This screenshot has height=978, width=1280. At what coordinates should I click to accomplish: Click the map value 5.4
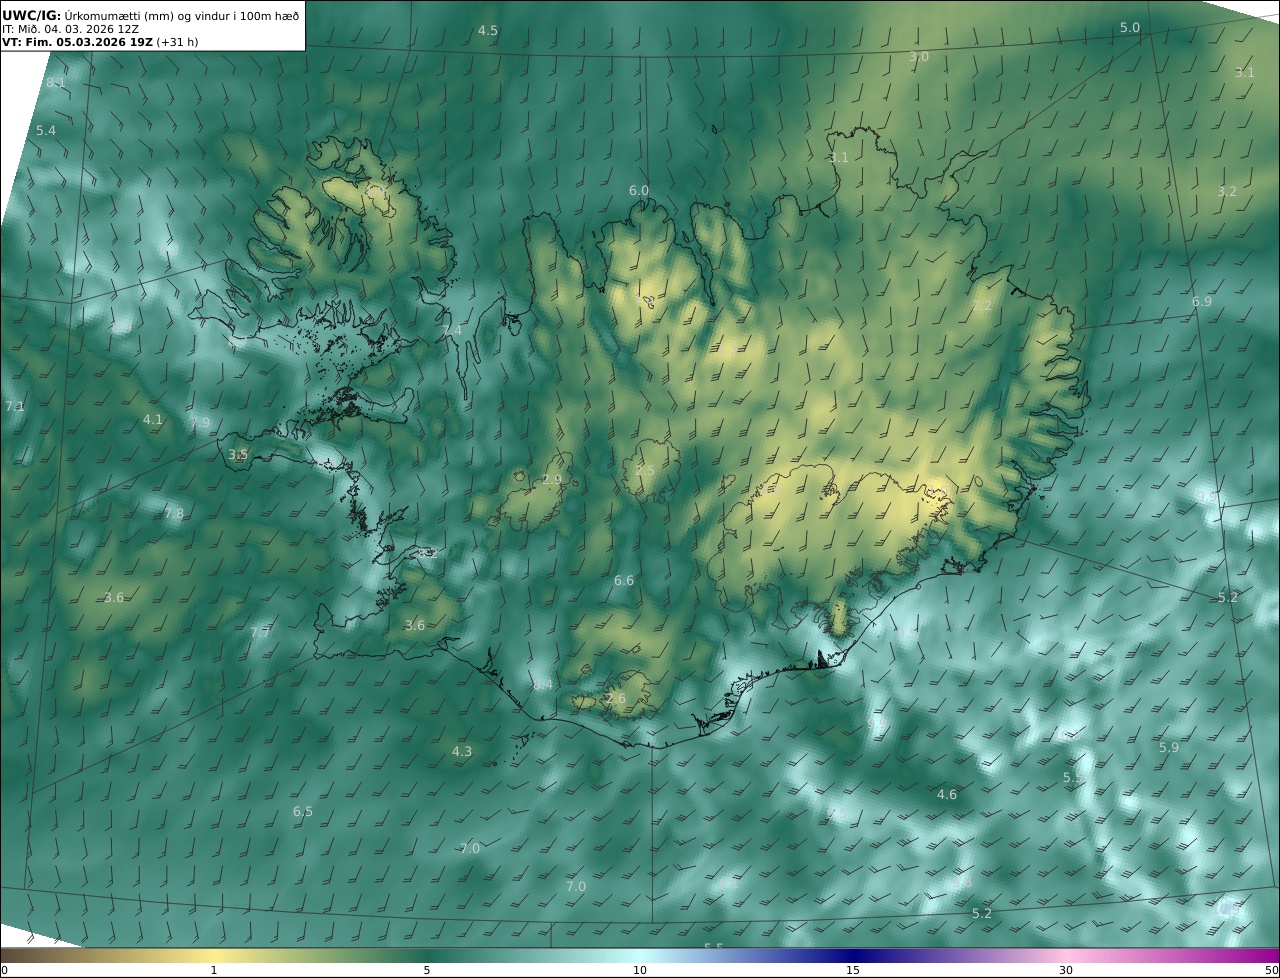[x=46, y=131]
